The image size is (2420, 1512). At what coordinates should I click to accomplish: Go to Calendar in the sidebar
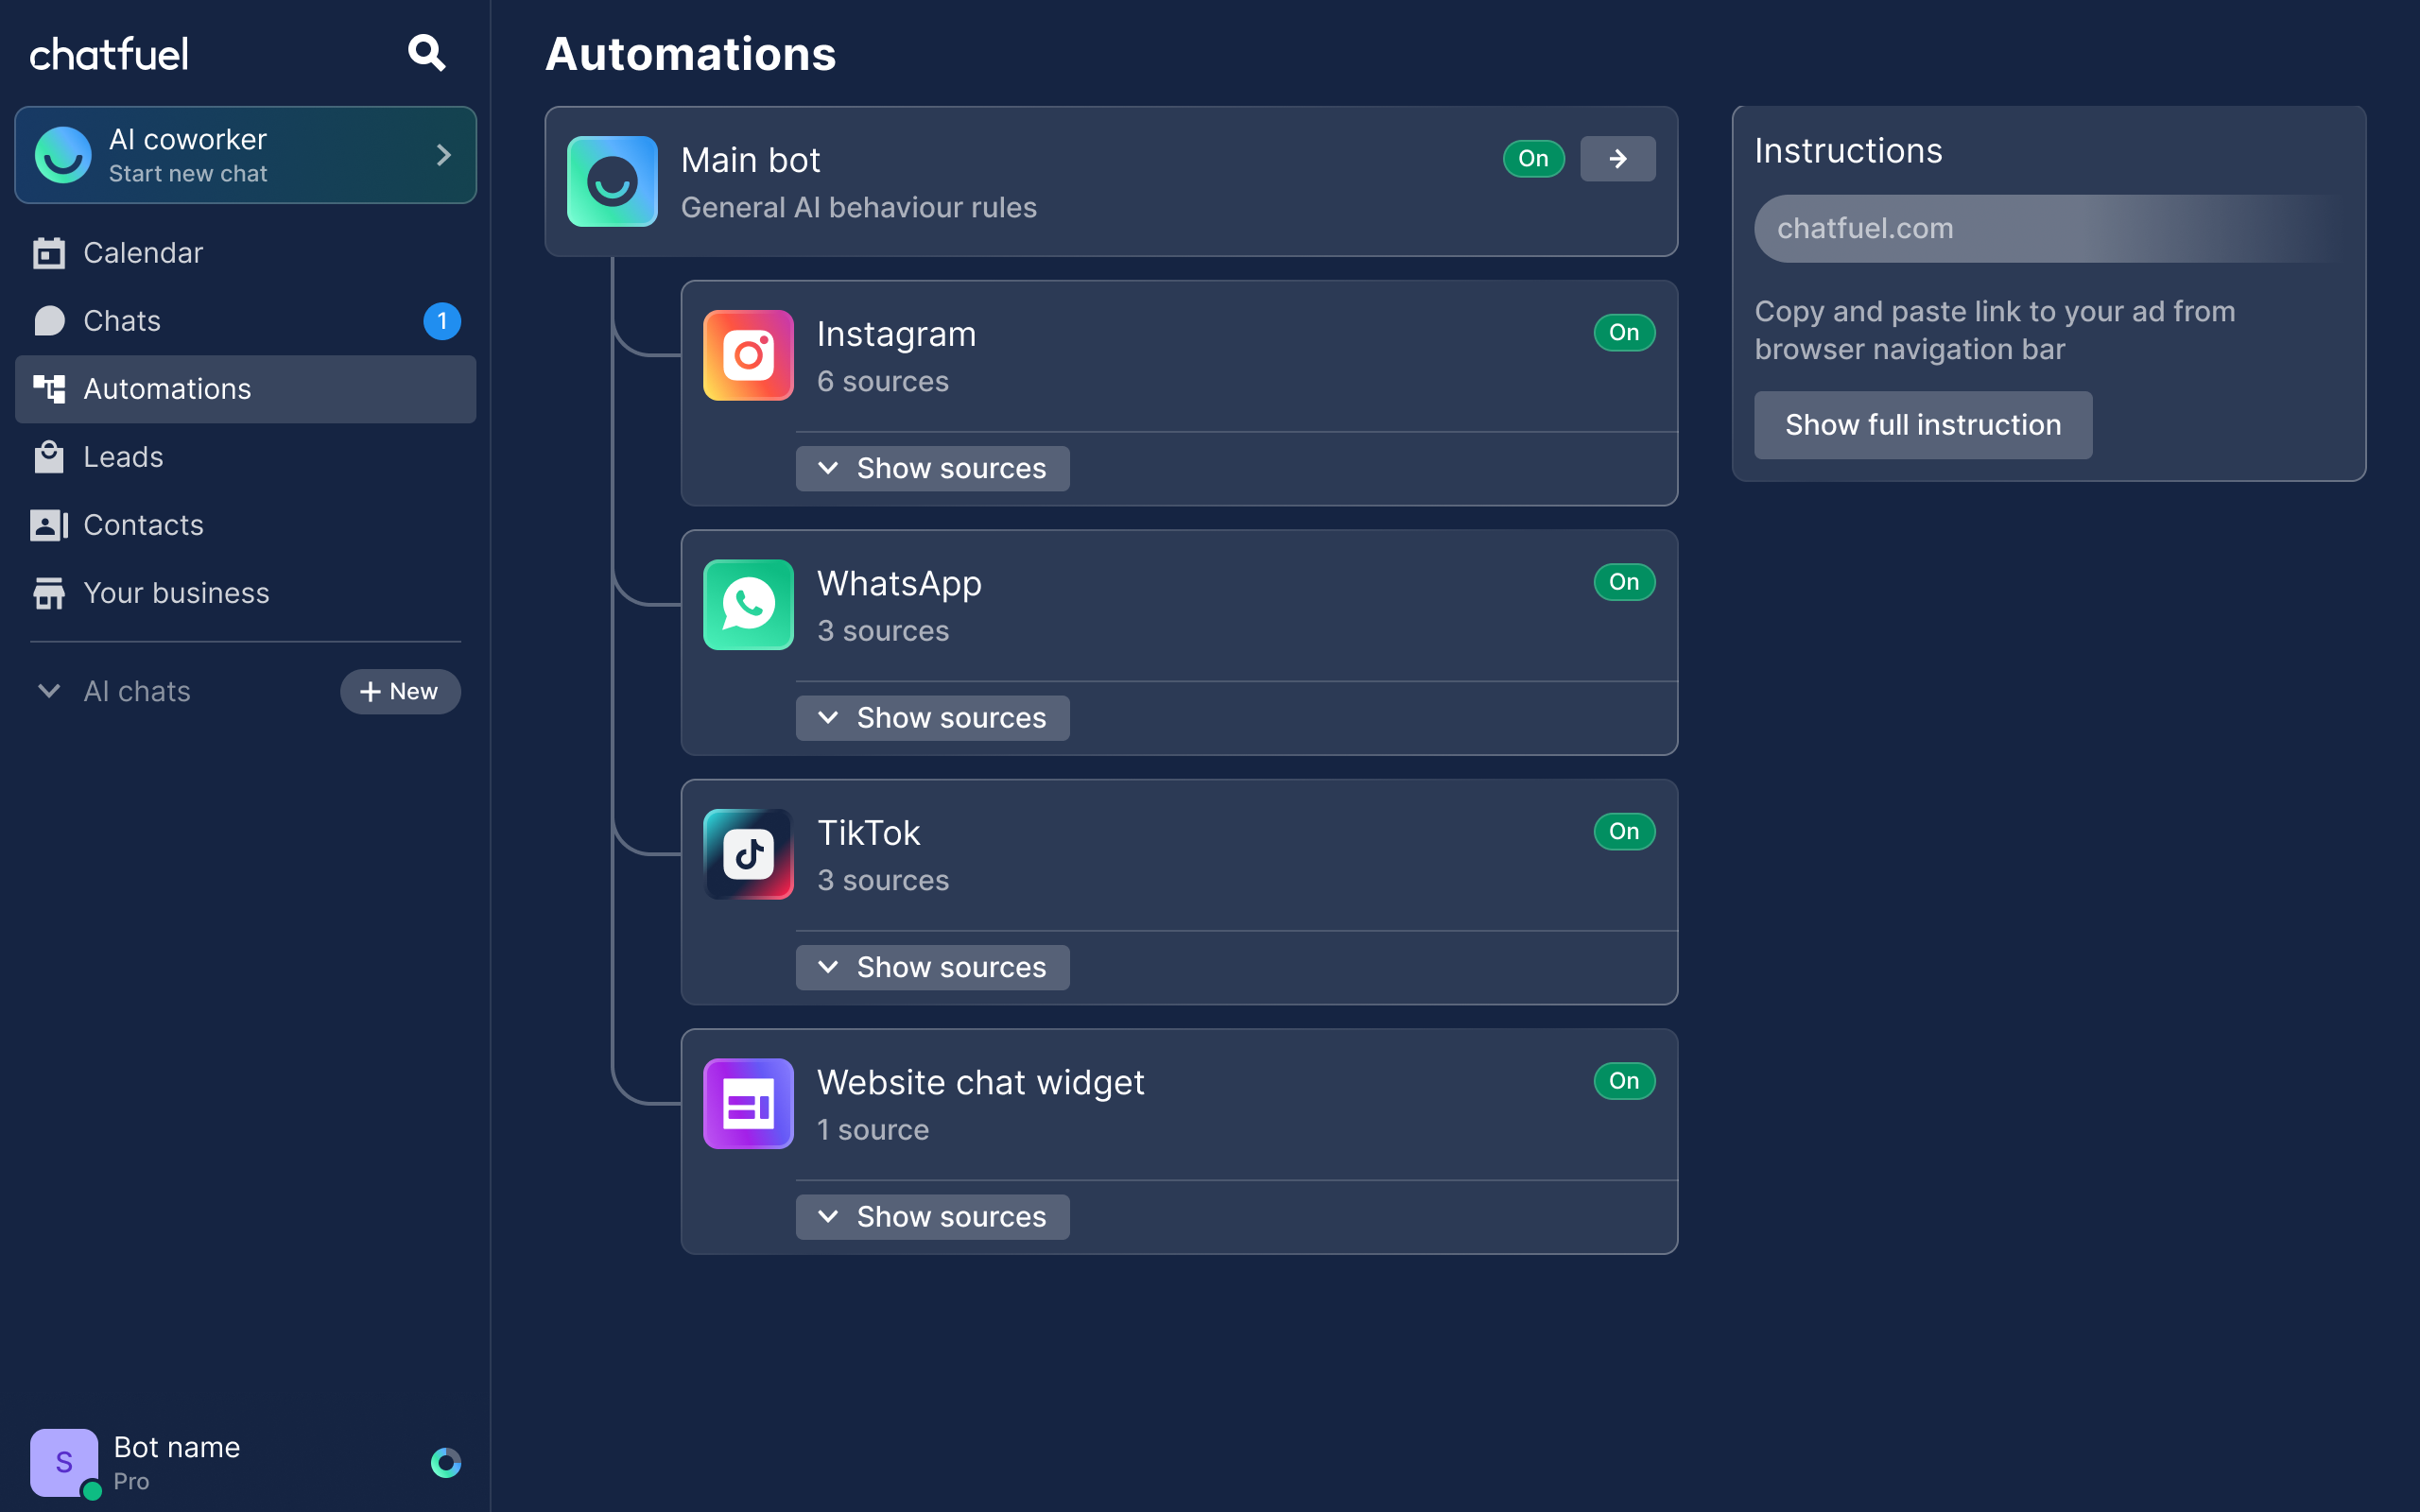245,253
